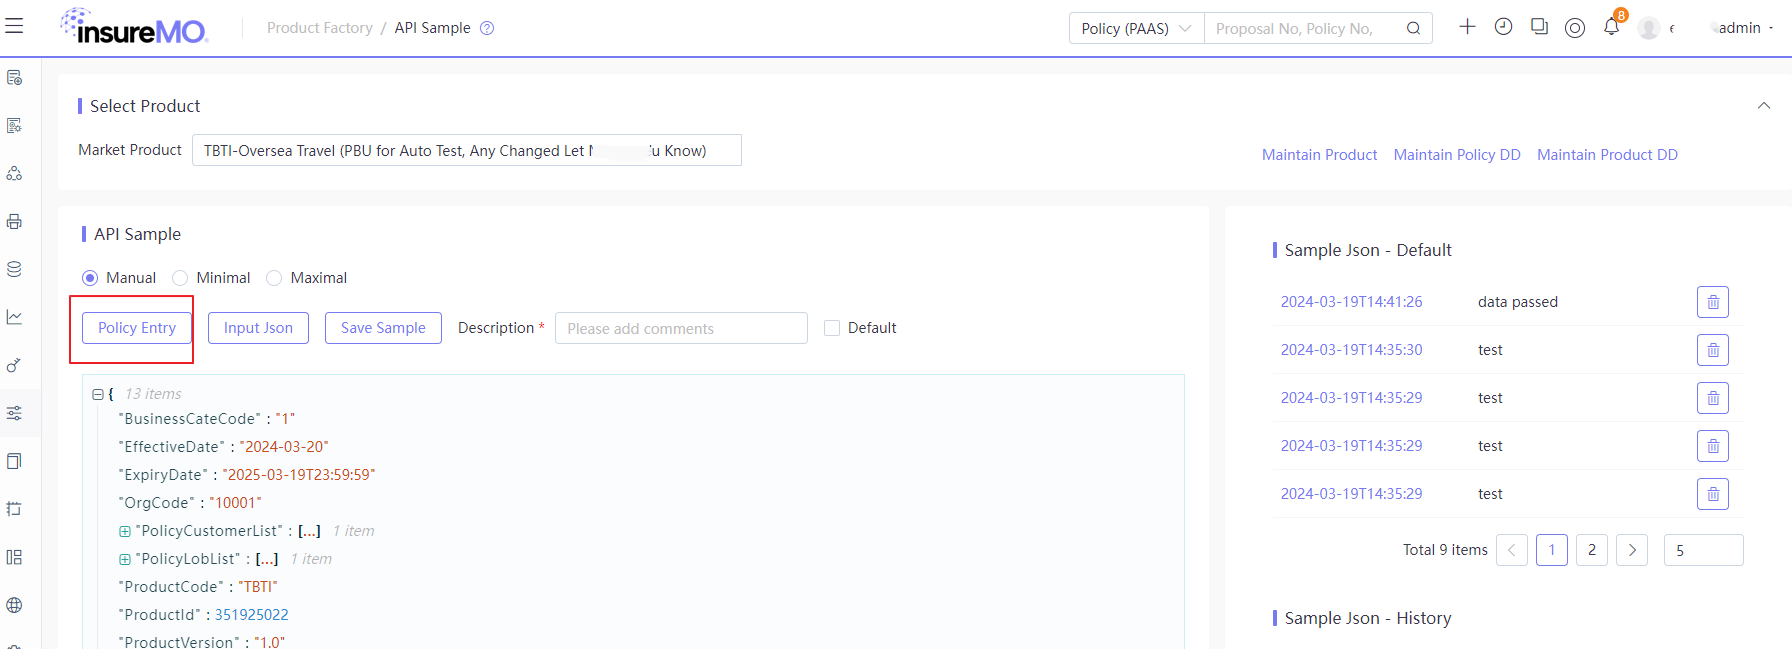Open the Maintain Product link
The width and height of the screenshot is (1792, 649).
click(1319, 155)
